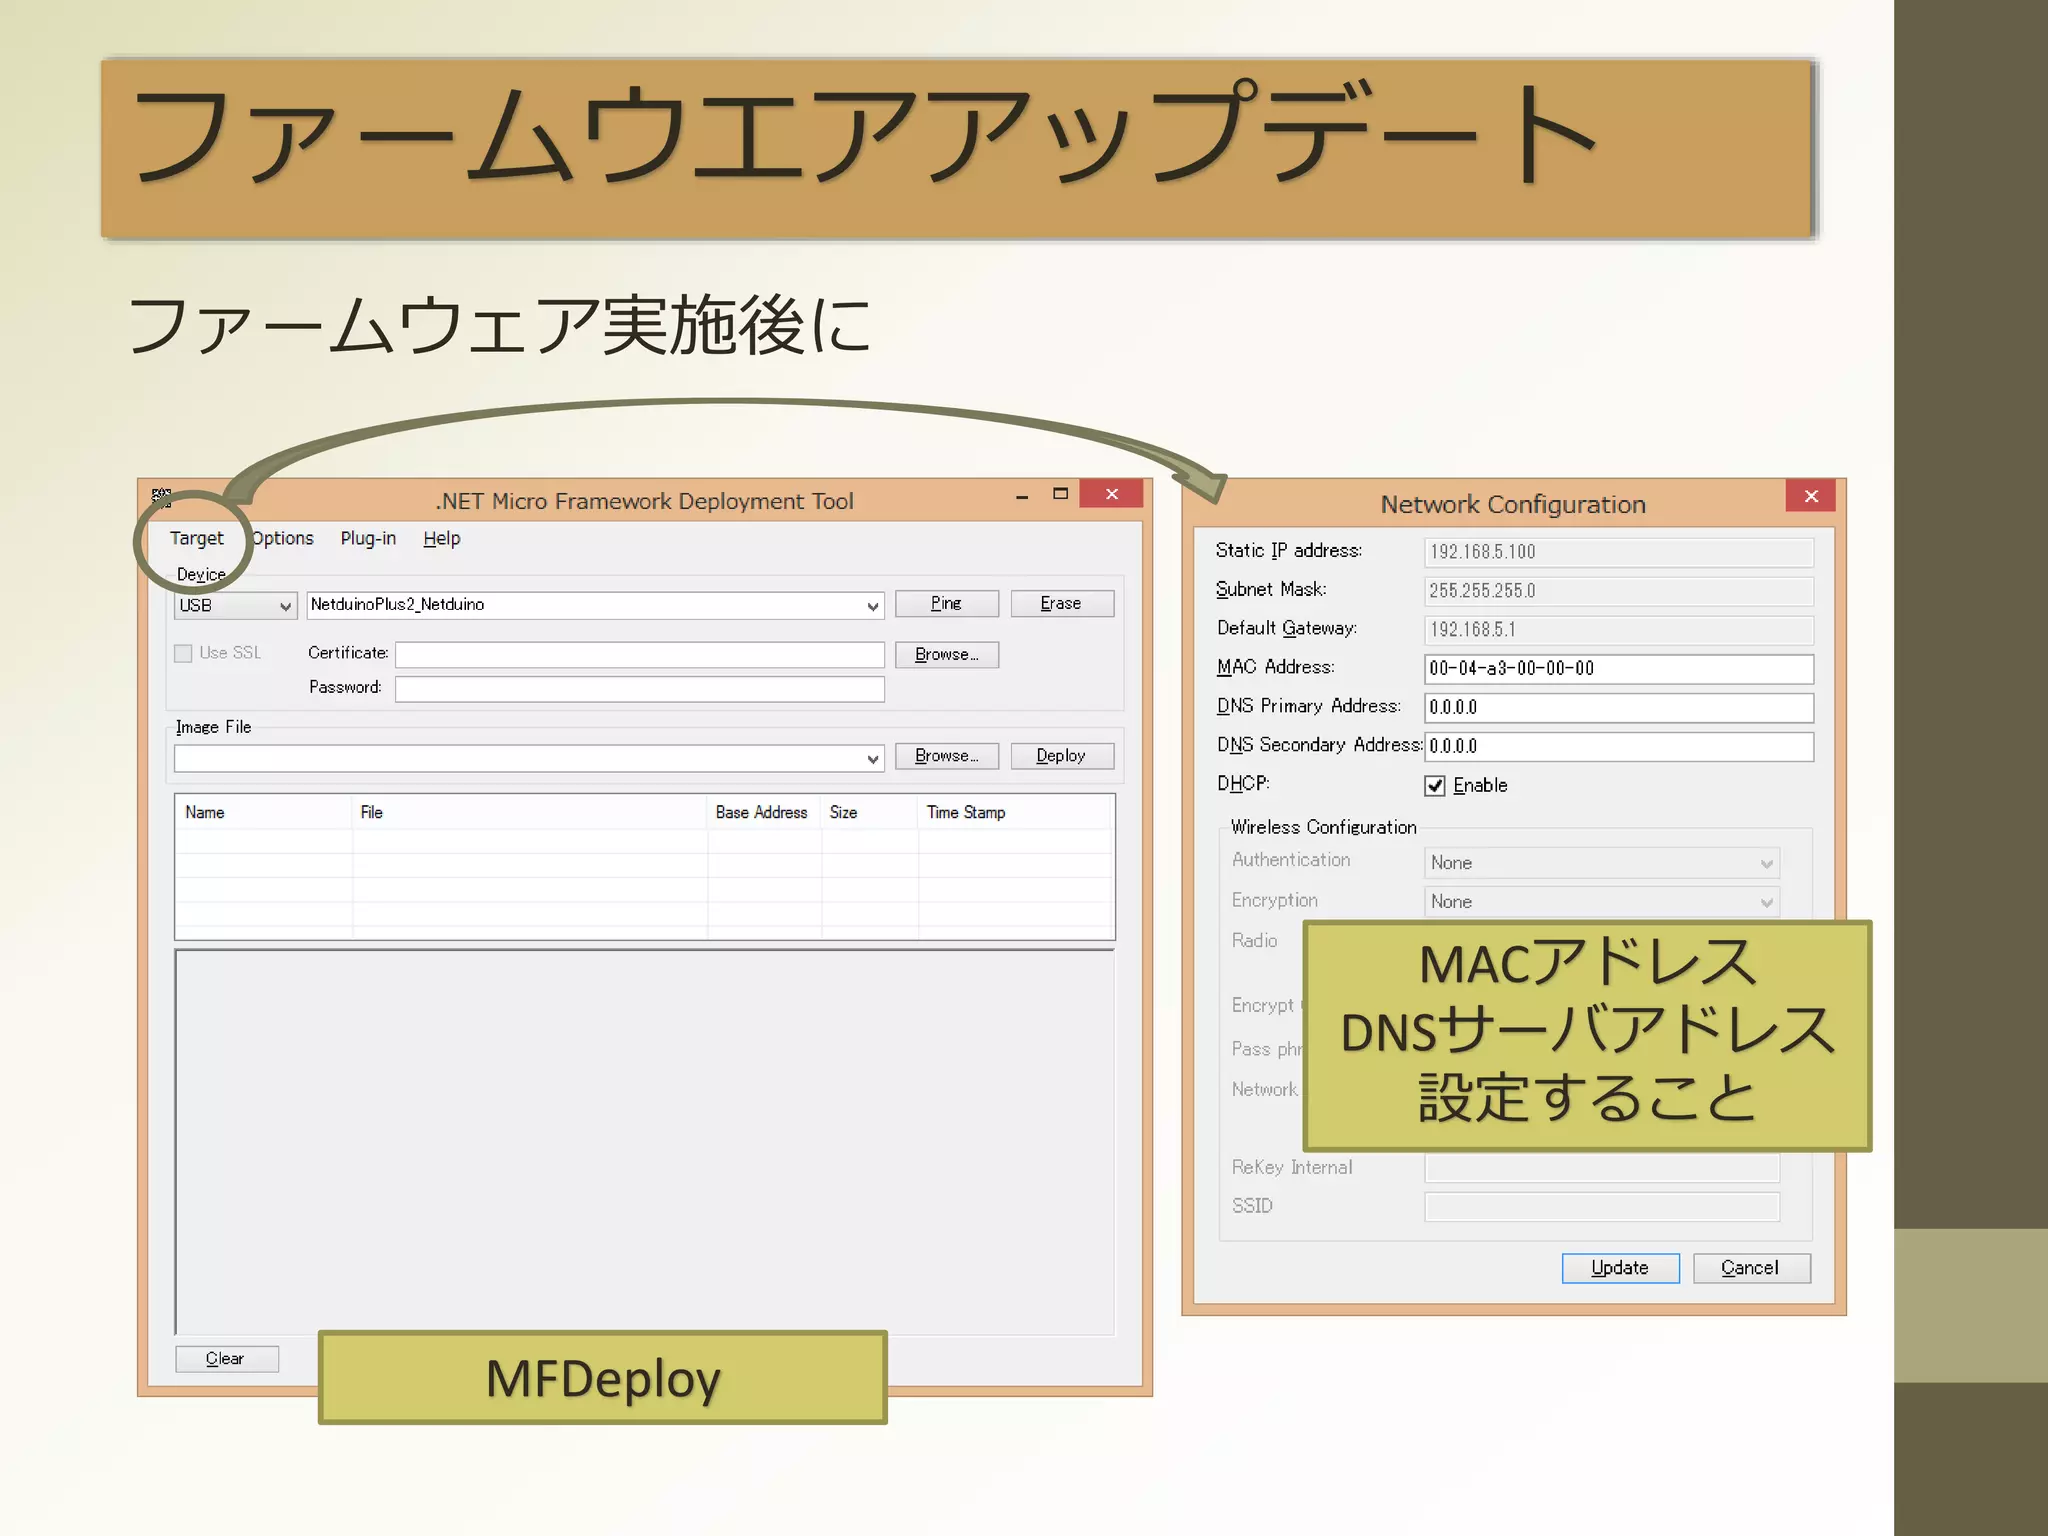
Task: Click the DNS Primary Address field
Action: tap(1618, 708)
